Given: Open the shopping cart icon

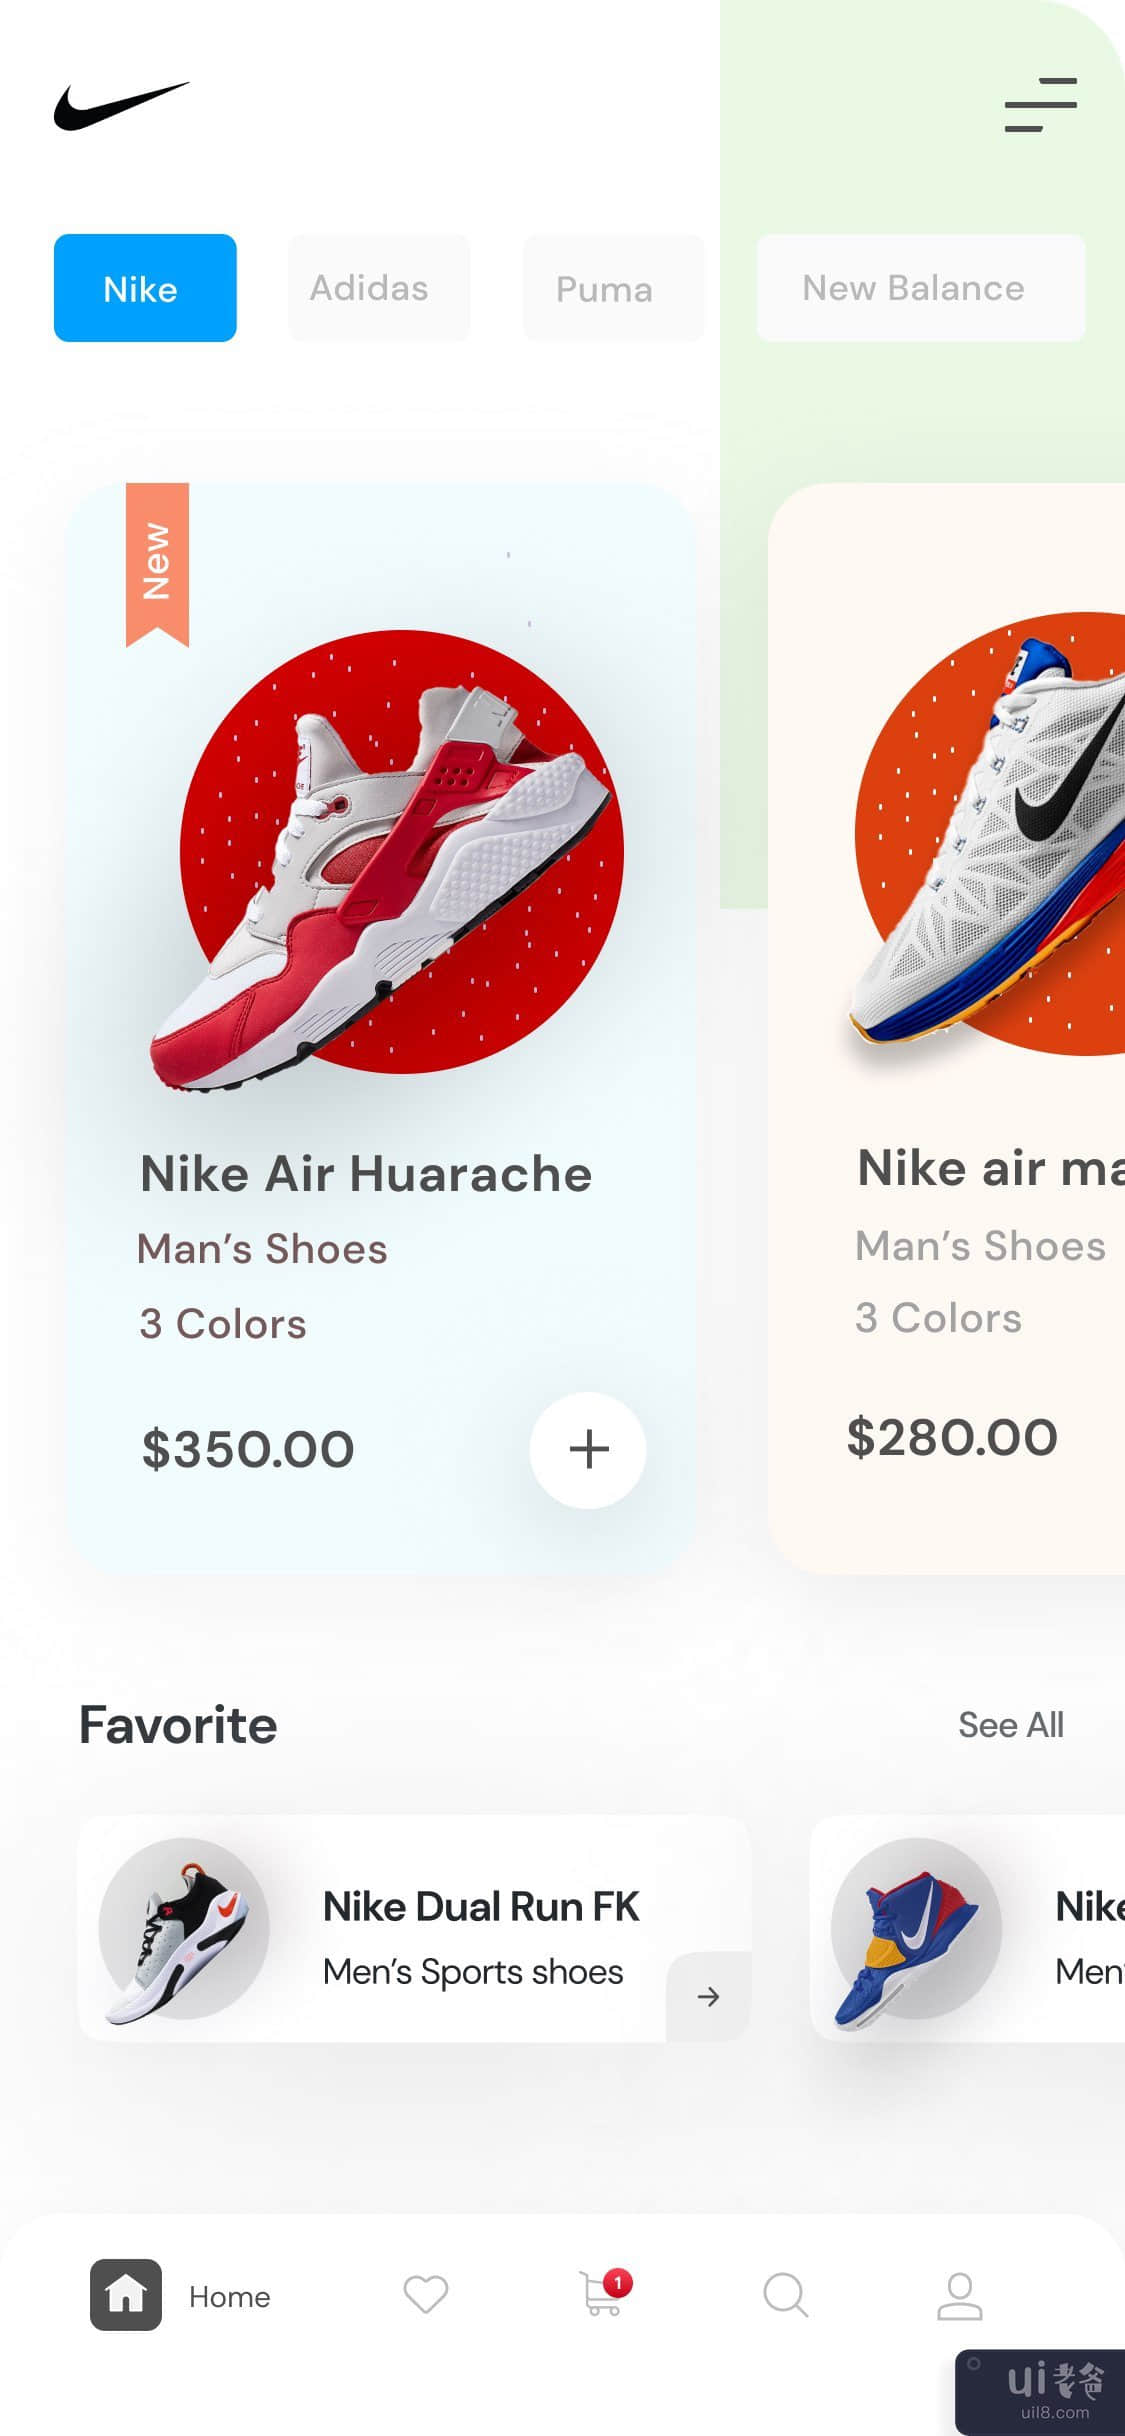Looking at the screenshot, I should coord(603,2293).
